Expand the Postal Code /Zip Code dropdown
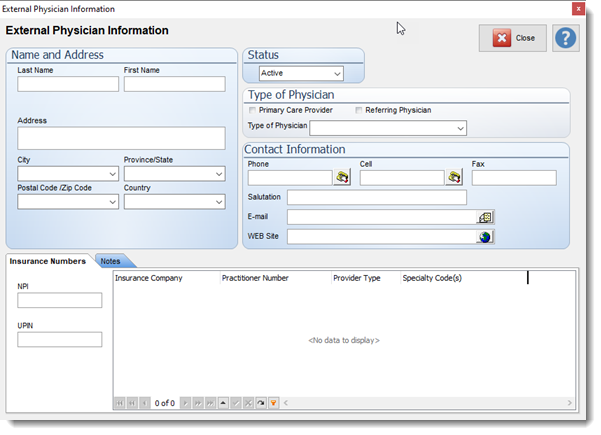 [112, 202]
